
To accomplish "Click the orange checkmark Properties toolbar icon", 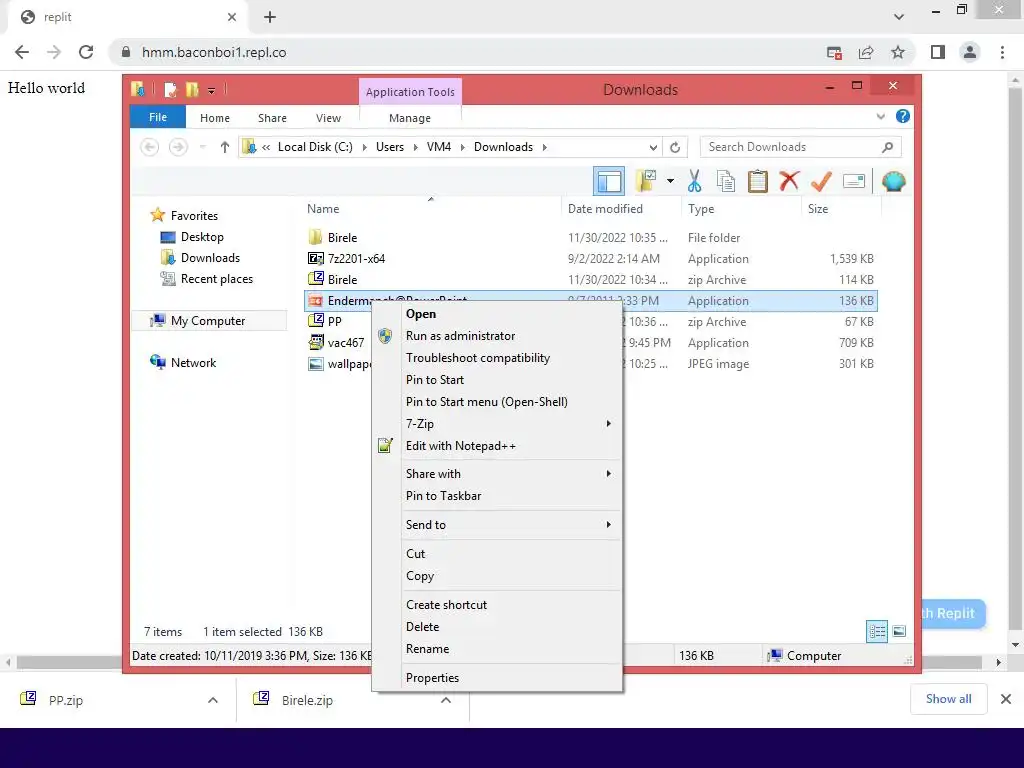I will click(821, 181).
